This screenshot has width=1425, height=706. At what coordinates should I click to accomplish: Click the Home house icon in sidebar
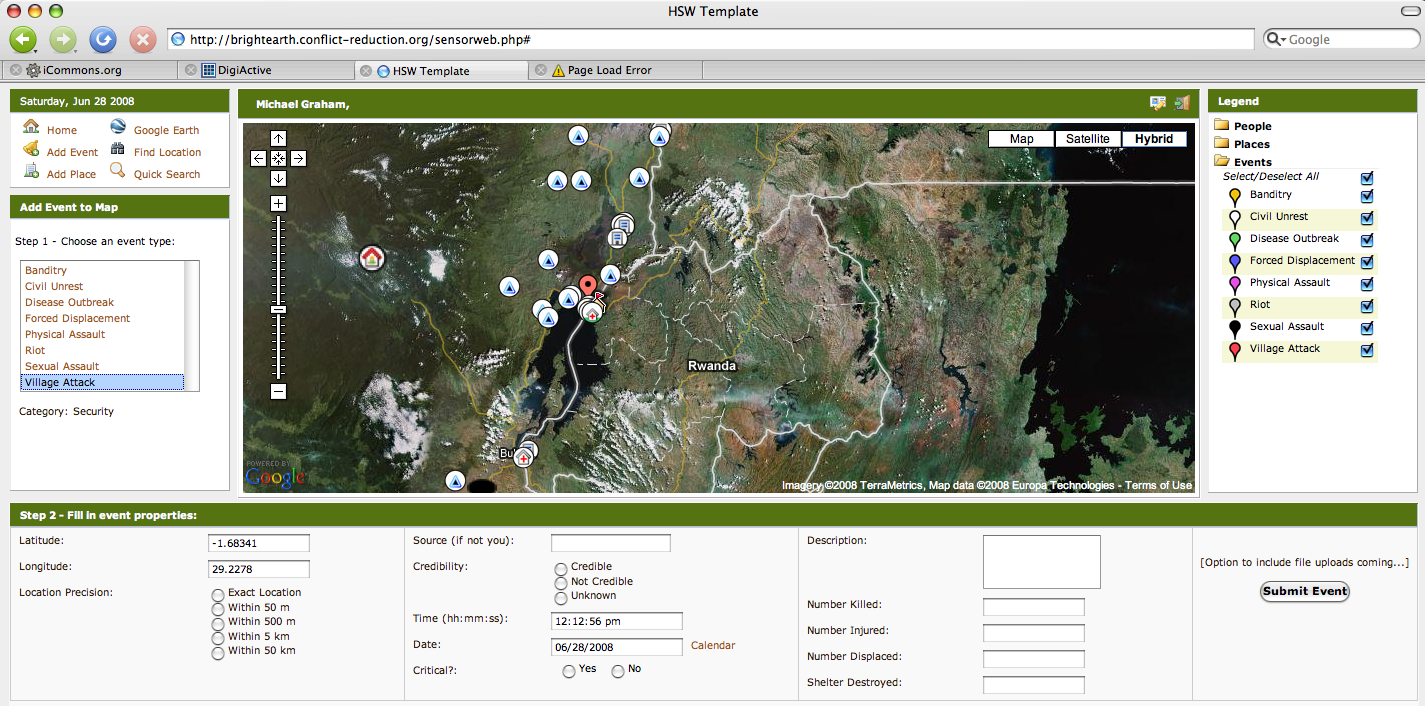click(31, 128)
